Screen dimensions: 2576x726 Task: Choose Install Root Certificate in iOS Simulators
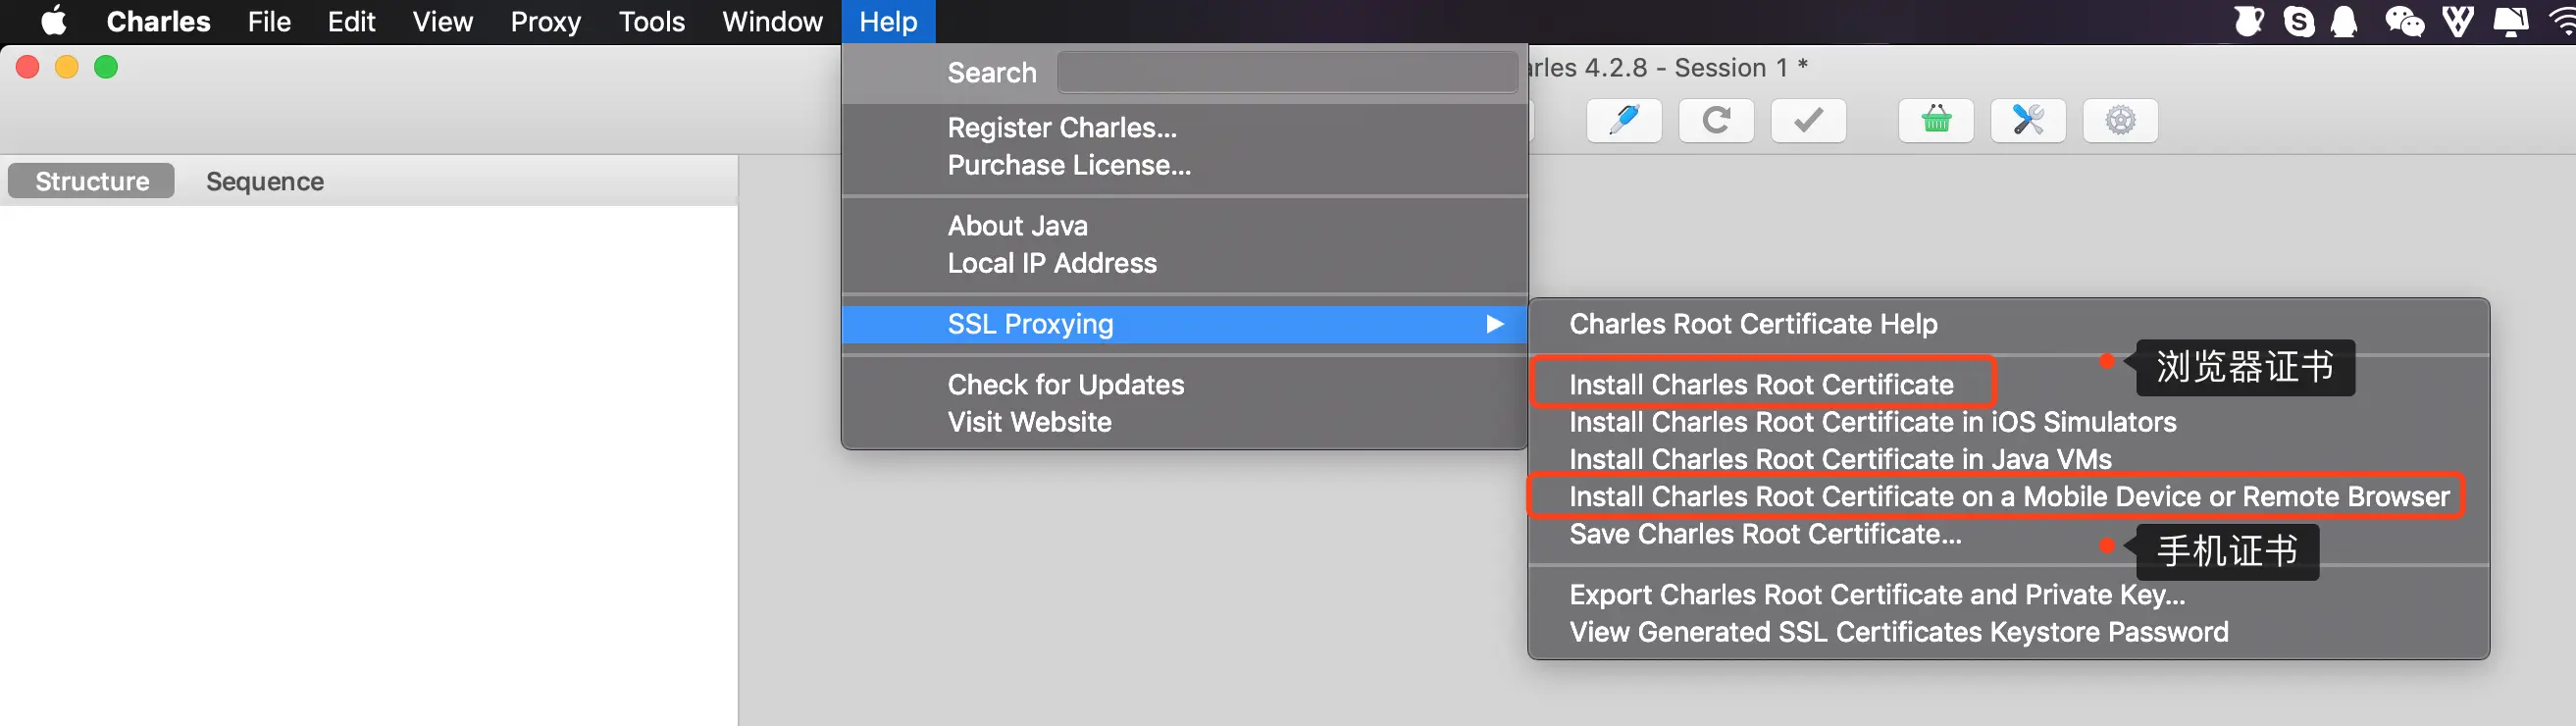(2008, 422)
